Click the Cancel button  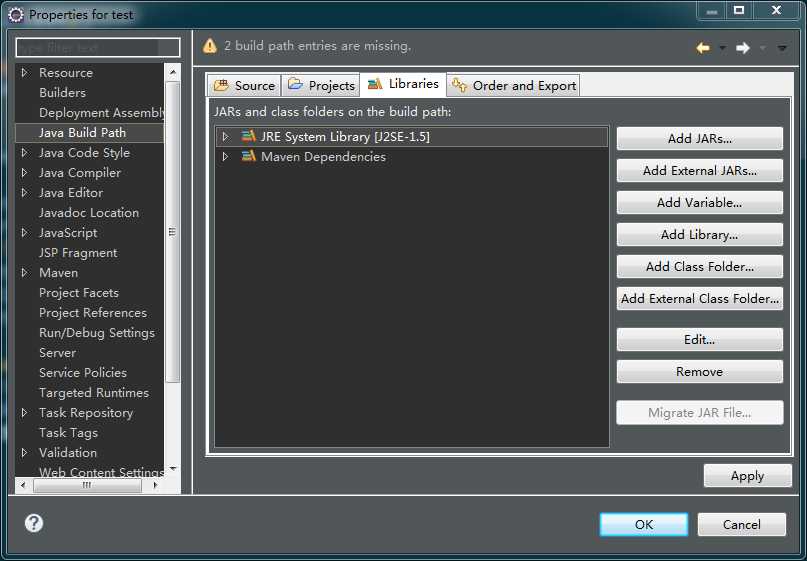point(741,524)
